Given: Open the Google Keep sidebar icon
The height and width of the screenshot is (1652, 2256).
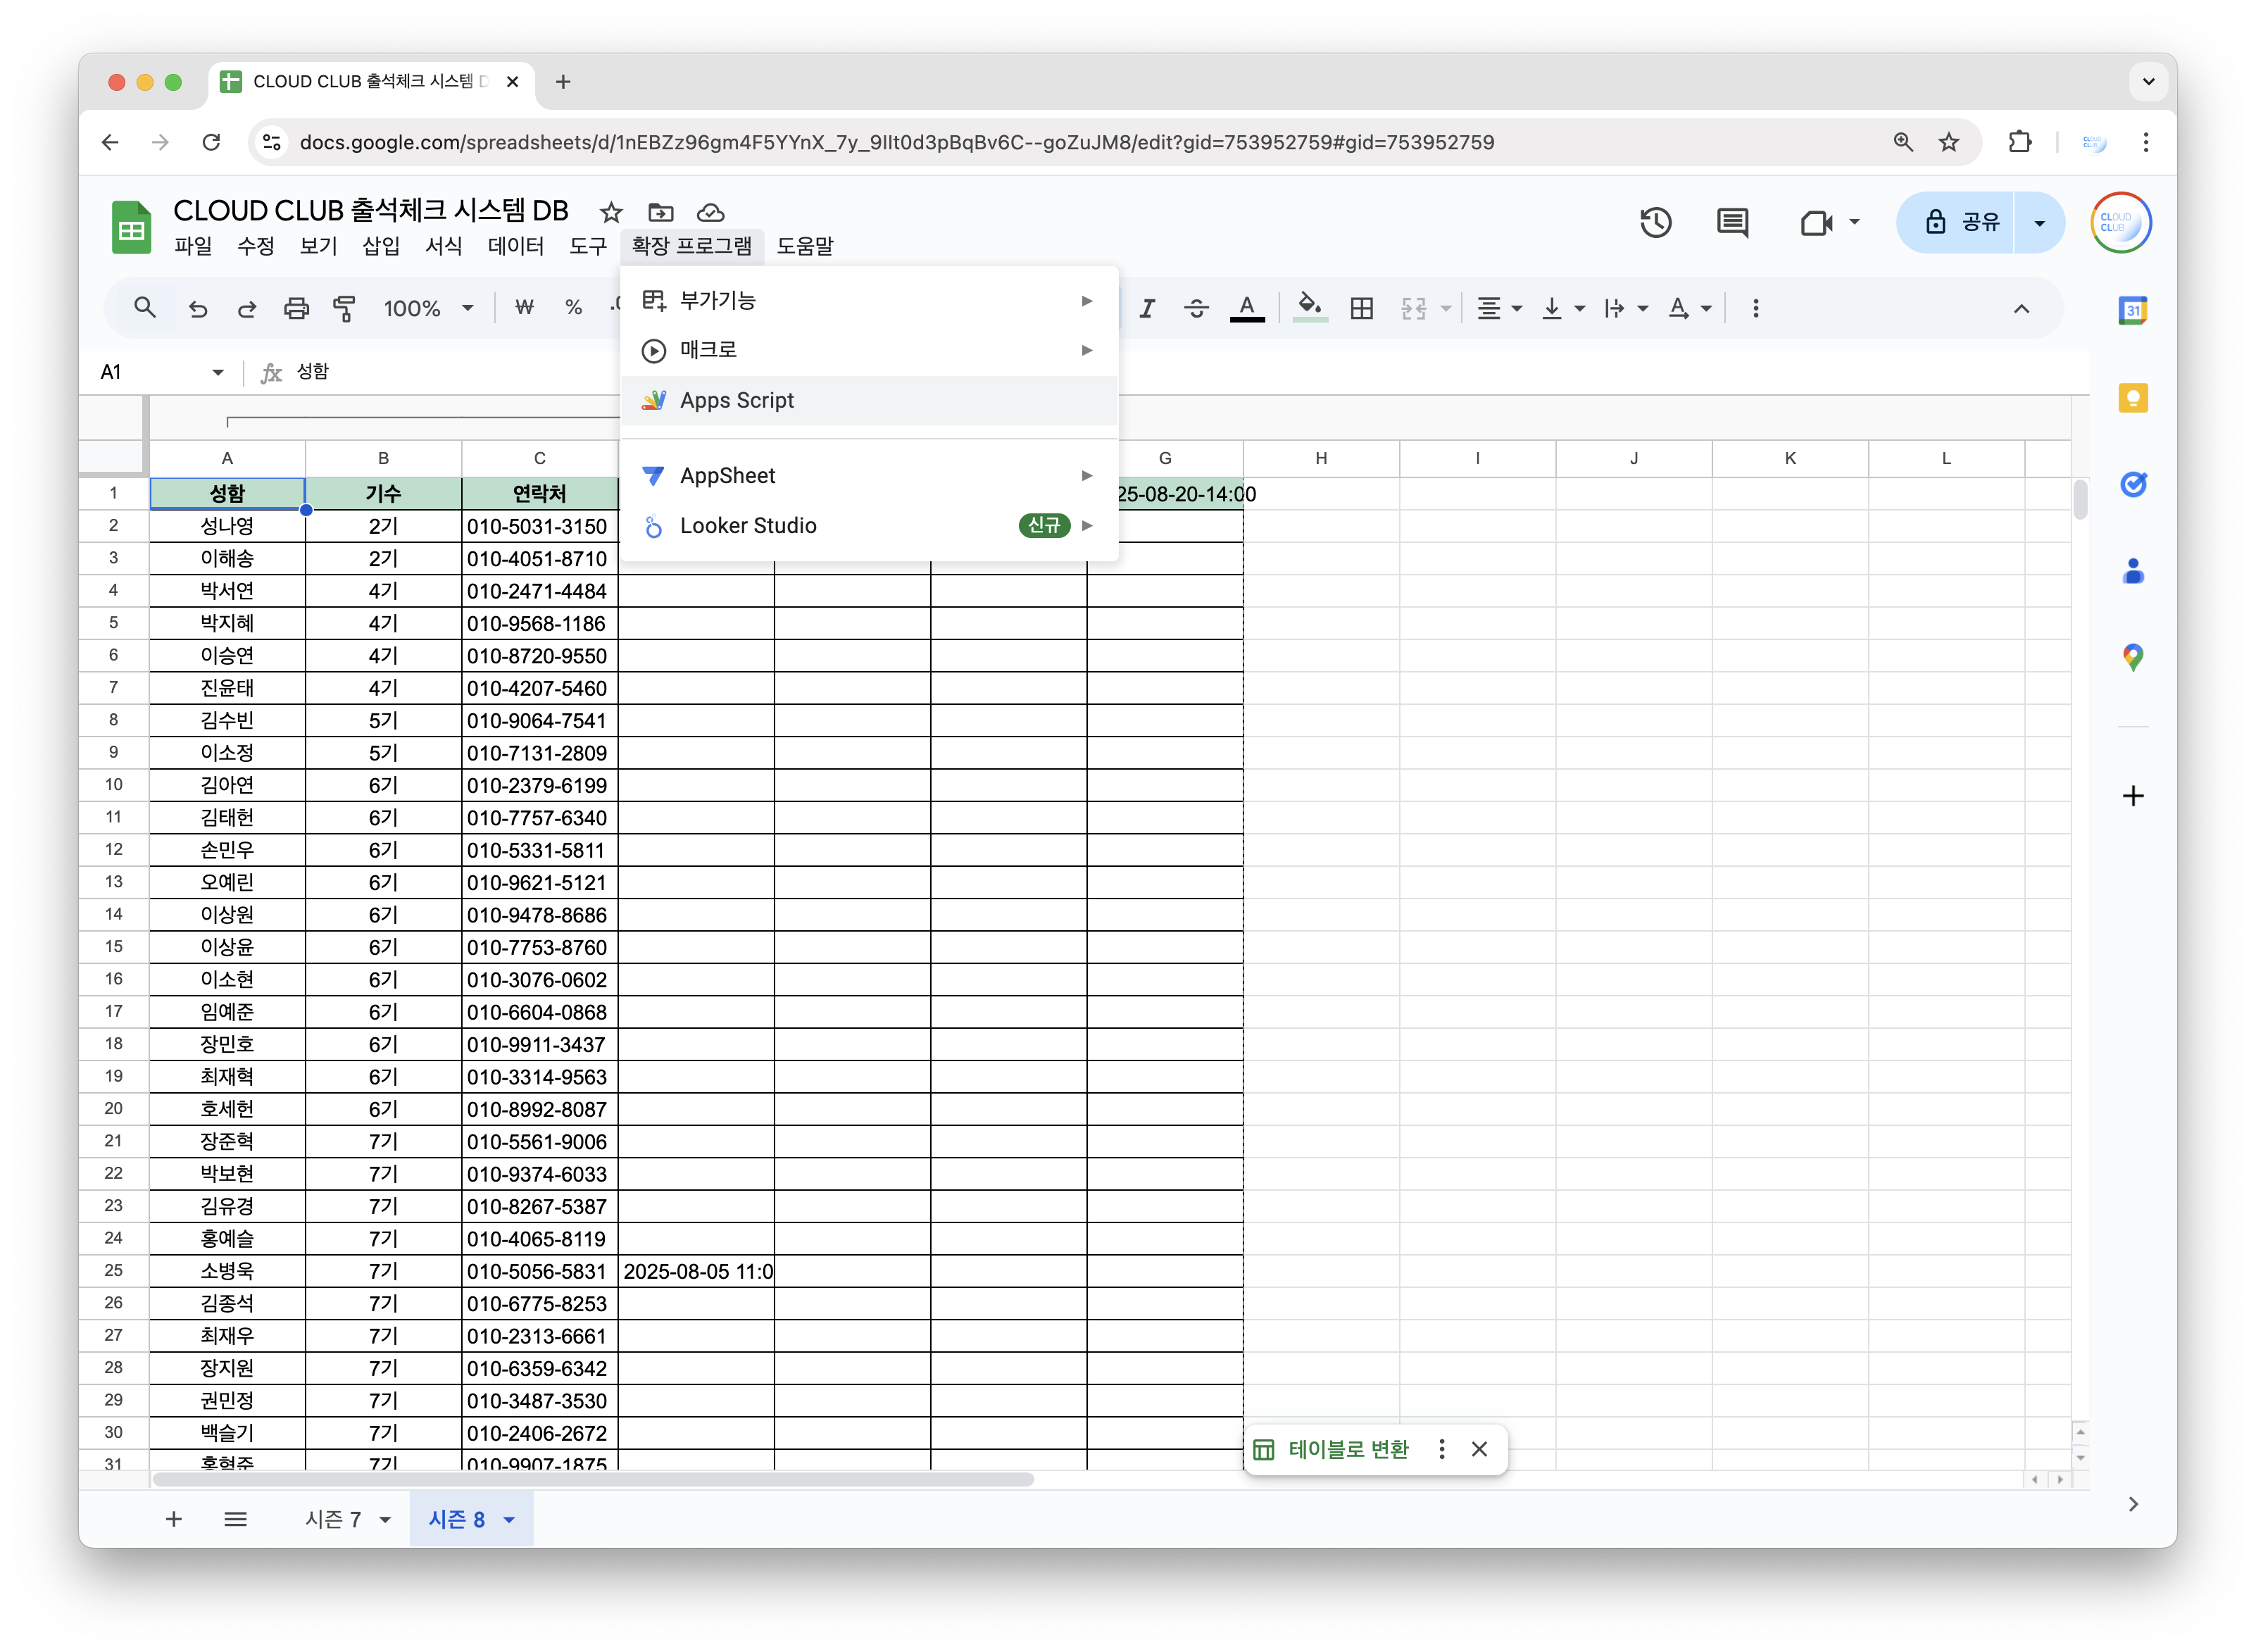Looking at the screenshot, I should click(2132, 398).
